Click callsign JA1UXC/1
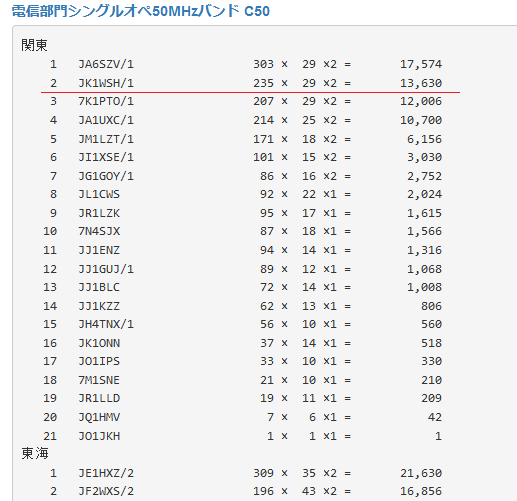Viewport: 517px width, 501px height. point(106,120)
